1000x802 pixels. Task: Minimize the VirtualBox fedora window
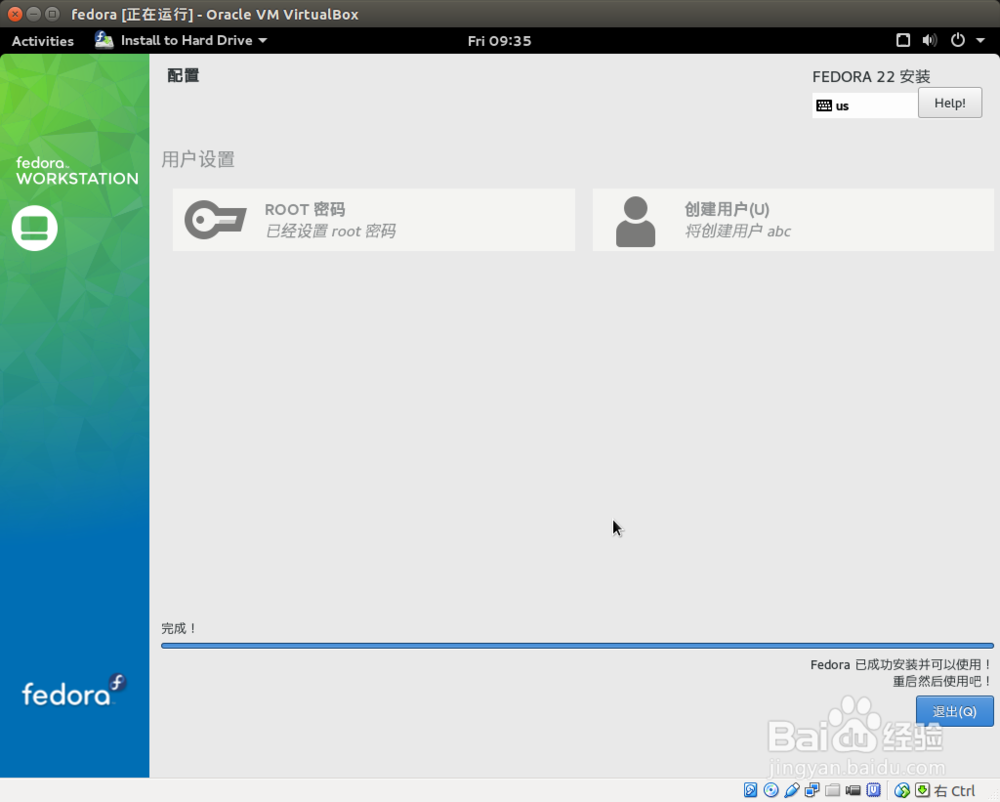pyautogui.click(x=34, y=13)
